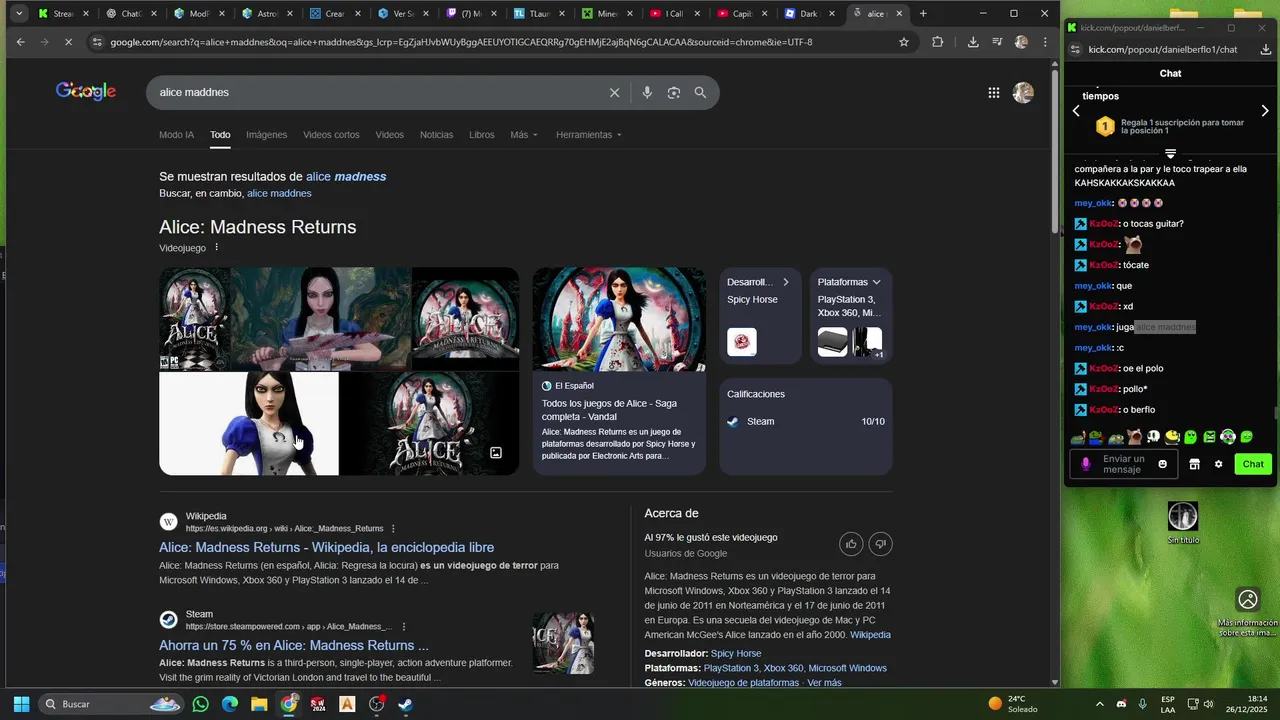Clear the Google search box text
The height and width of the screenshot is (720, 1280).
[x=615, y=92]
